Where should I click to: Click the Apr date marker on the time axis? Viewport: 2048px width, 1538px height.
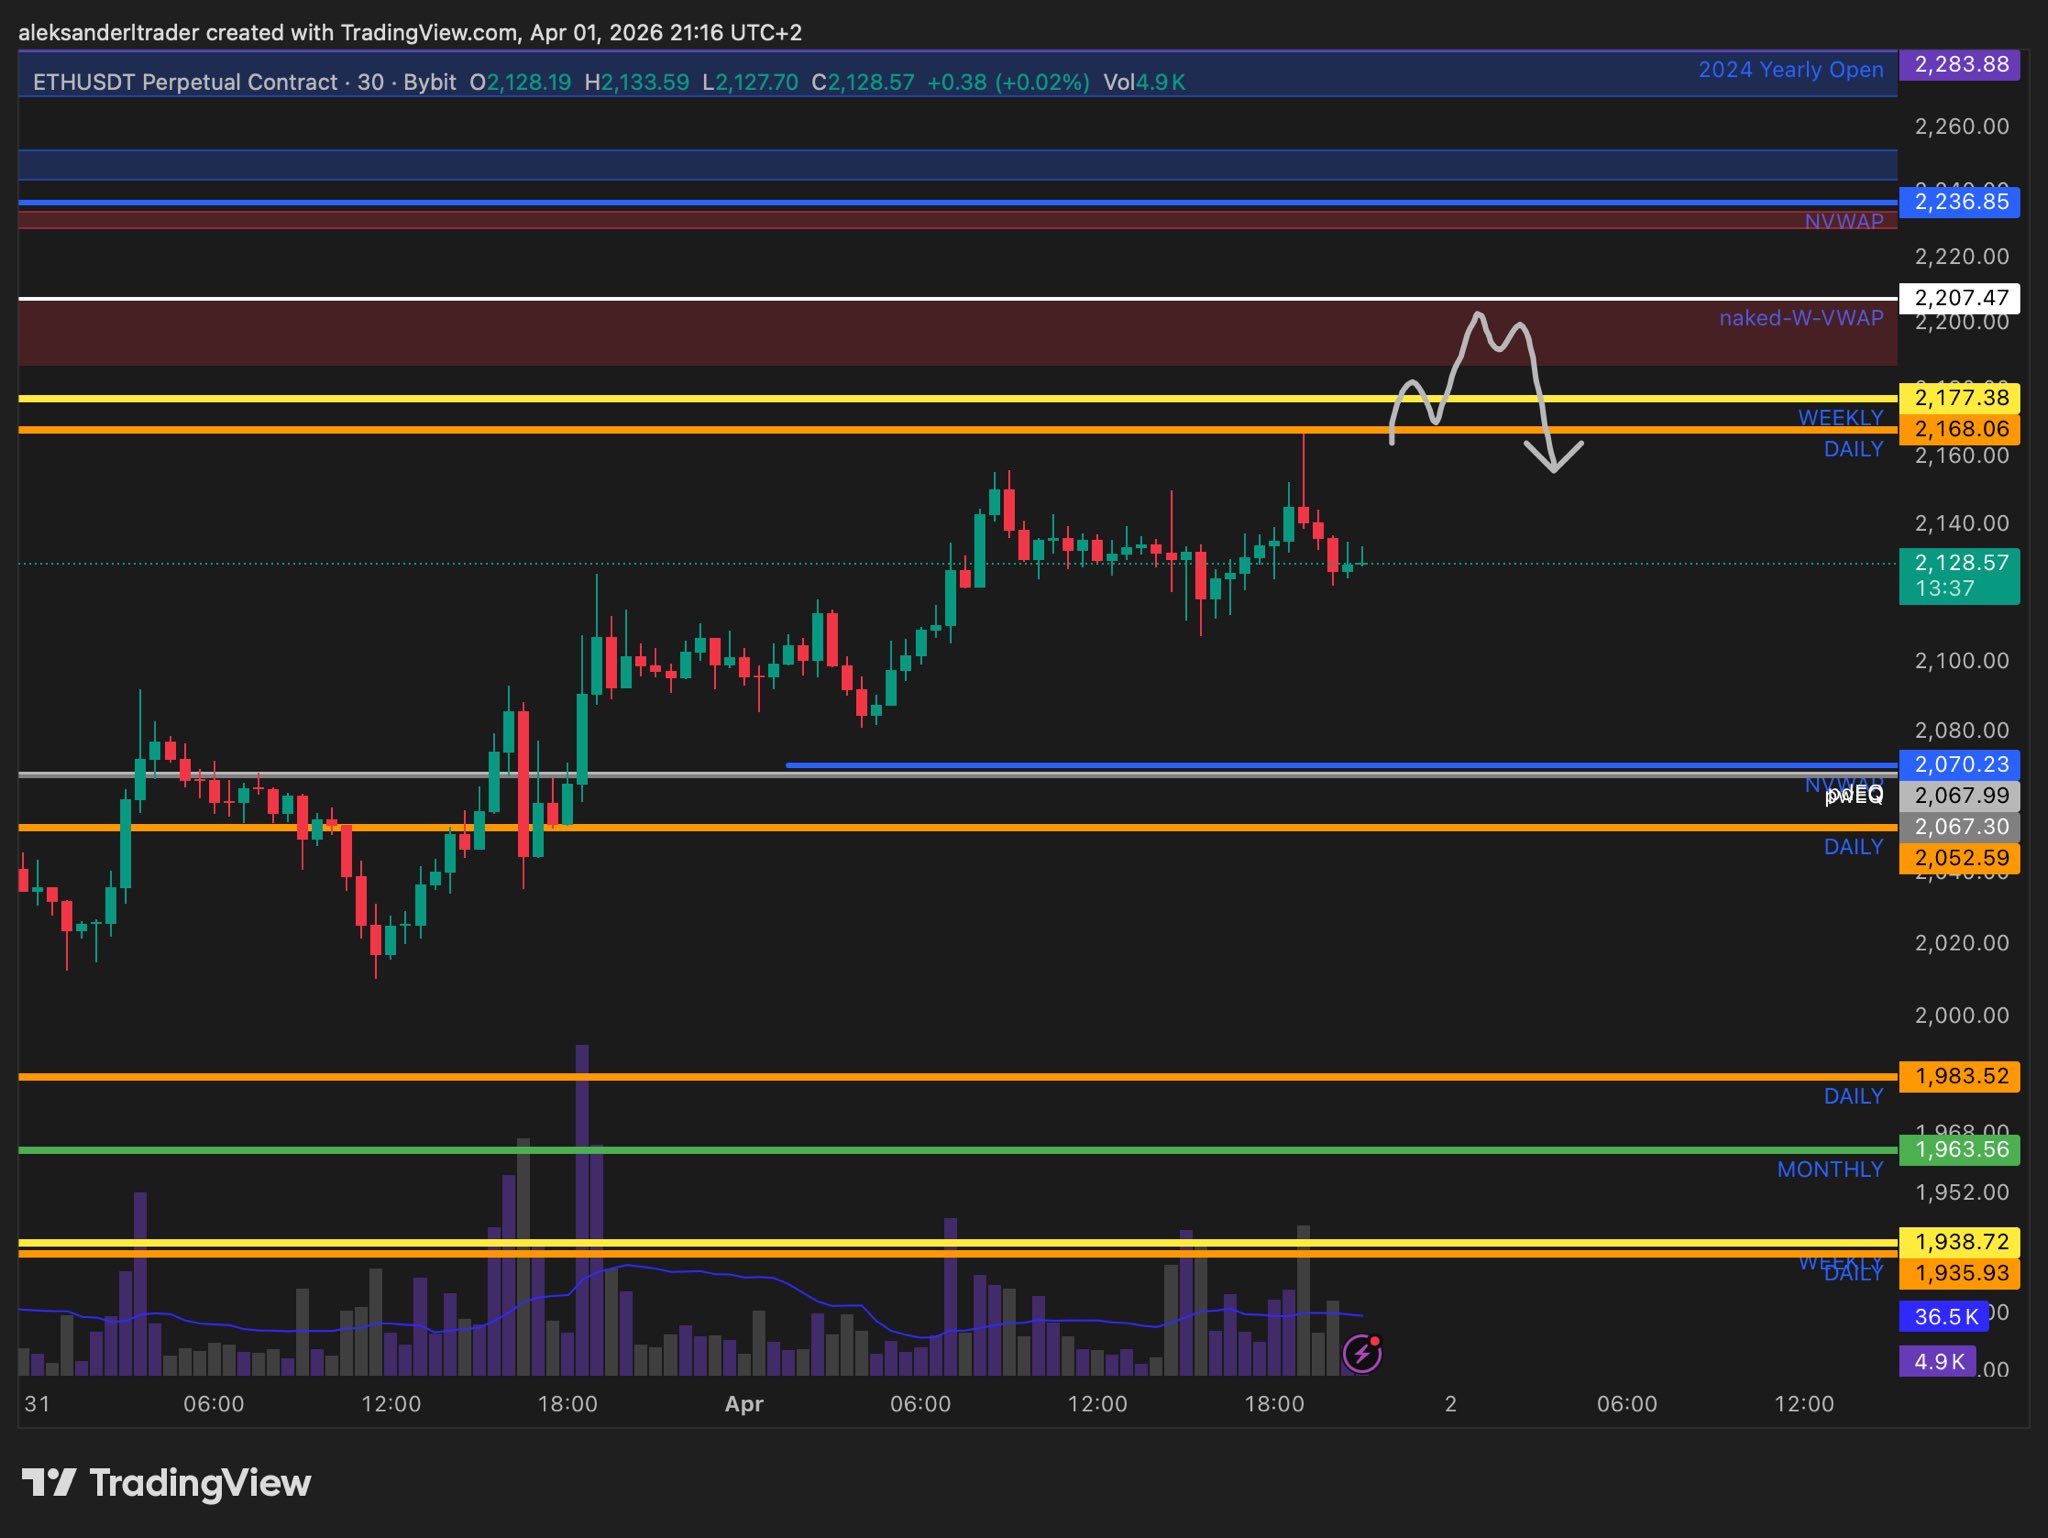pos(744,1404)
